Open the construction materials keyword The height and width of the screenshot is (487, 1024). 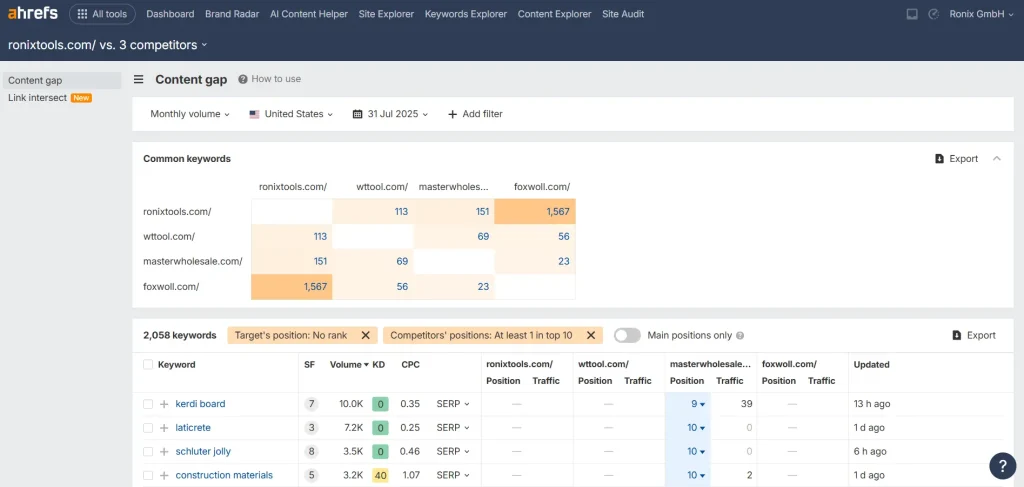pos(224,475)
